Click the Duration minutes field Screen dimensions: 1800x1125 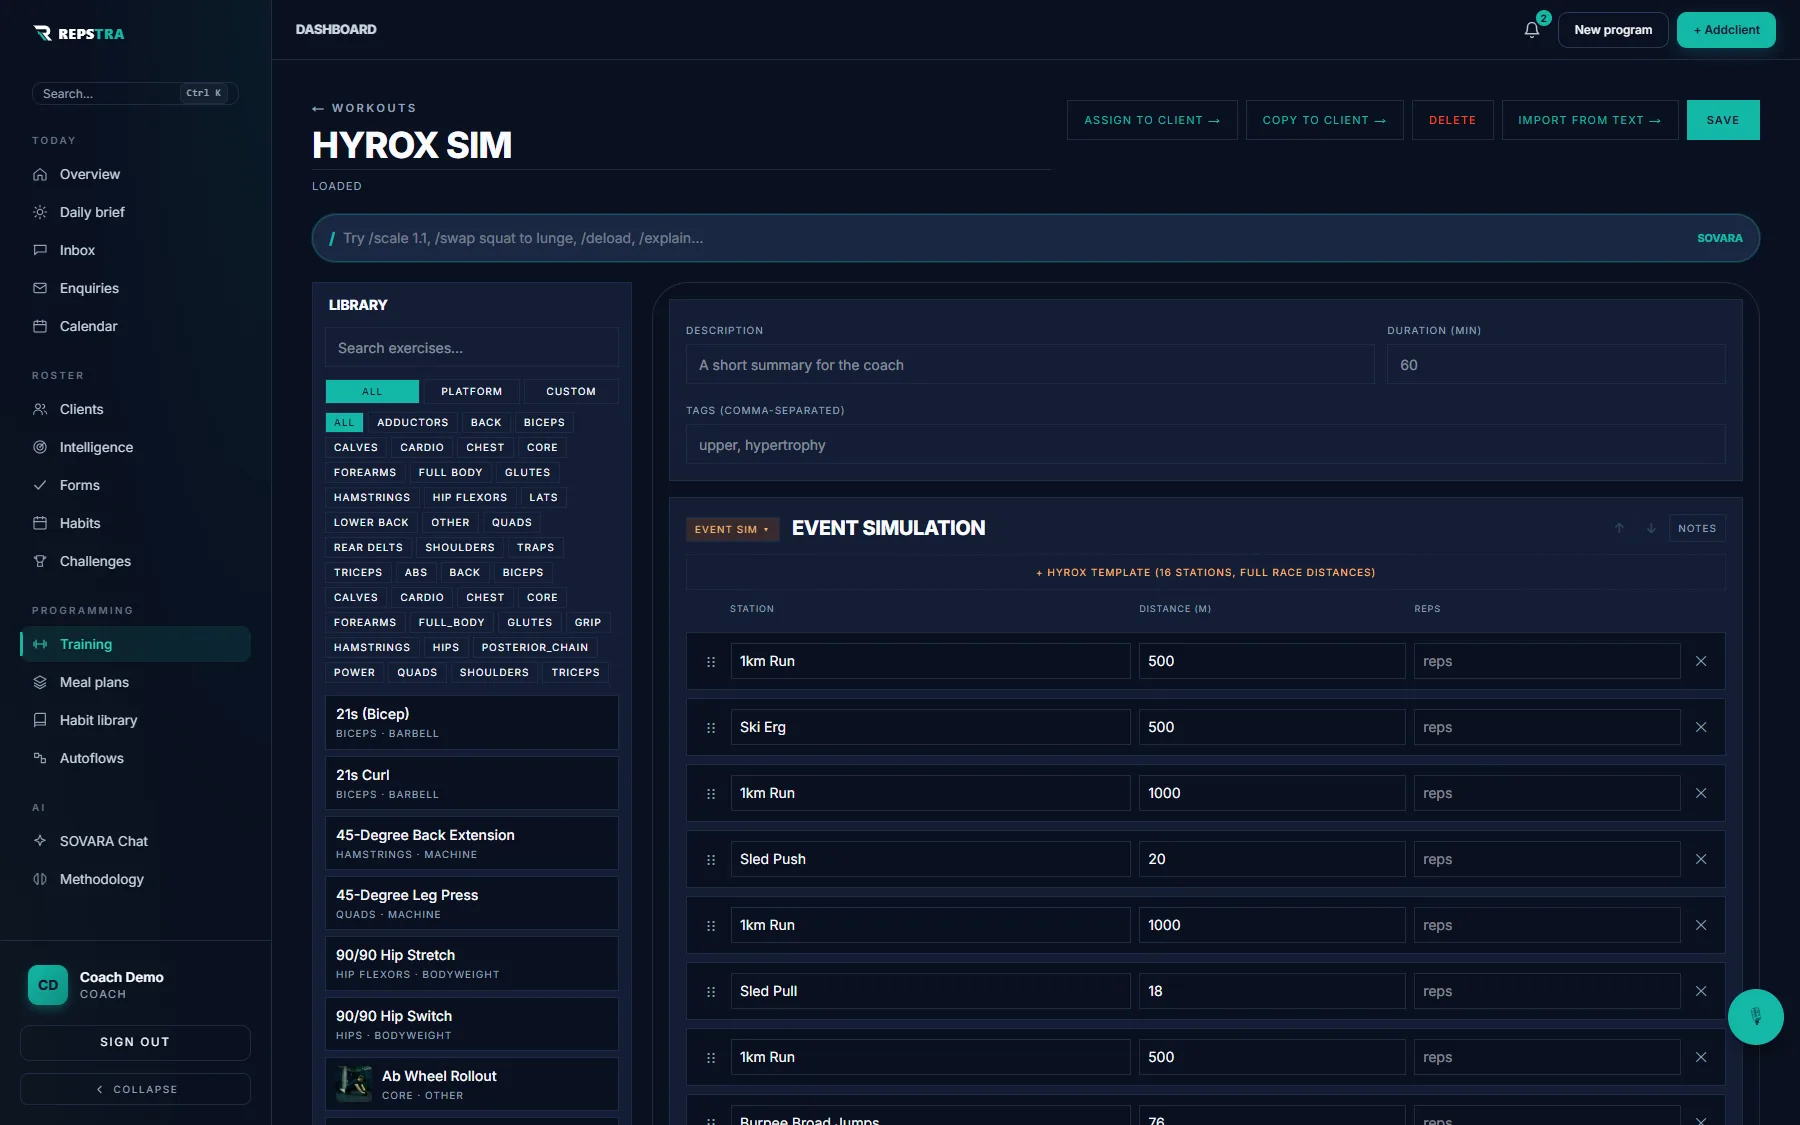[1556, 365]
